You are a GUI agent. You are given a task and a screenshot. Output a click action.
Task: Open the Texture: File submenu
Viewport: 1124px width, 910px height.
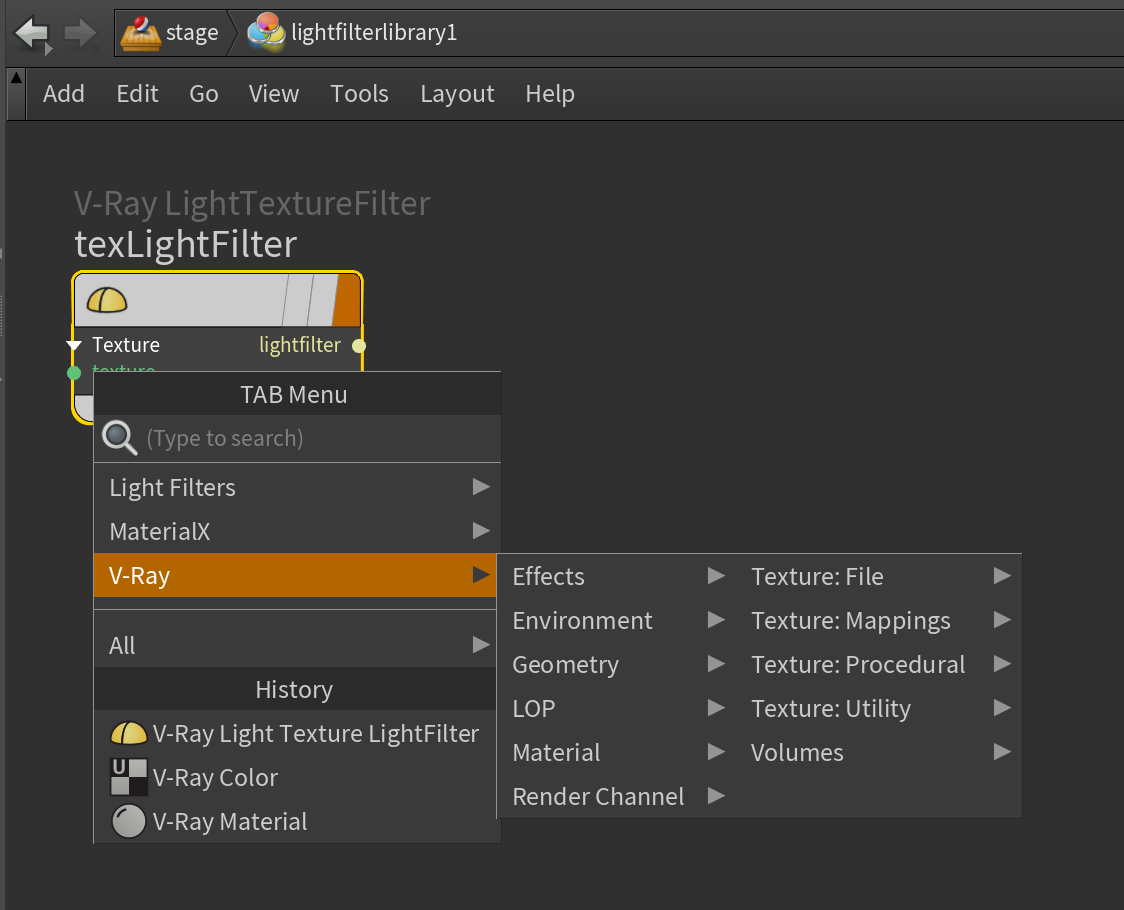click(880, 576)
